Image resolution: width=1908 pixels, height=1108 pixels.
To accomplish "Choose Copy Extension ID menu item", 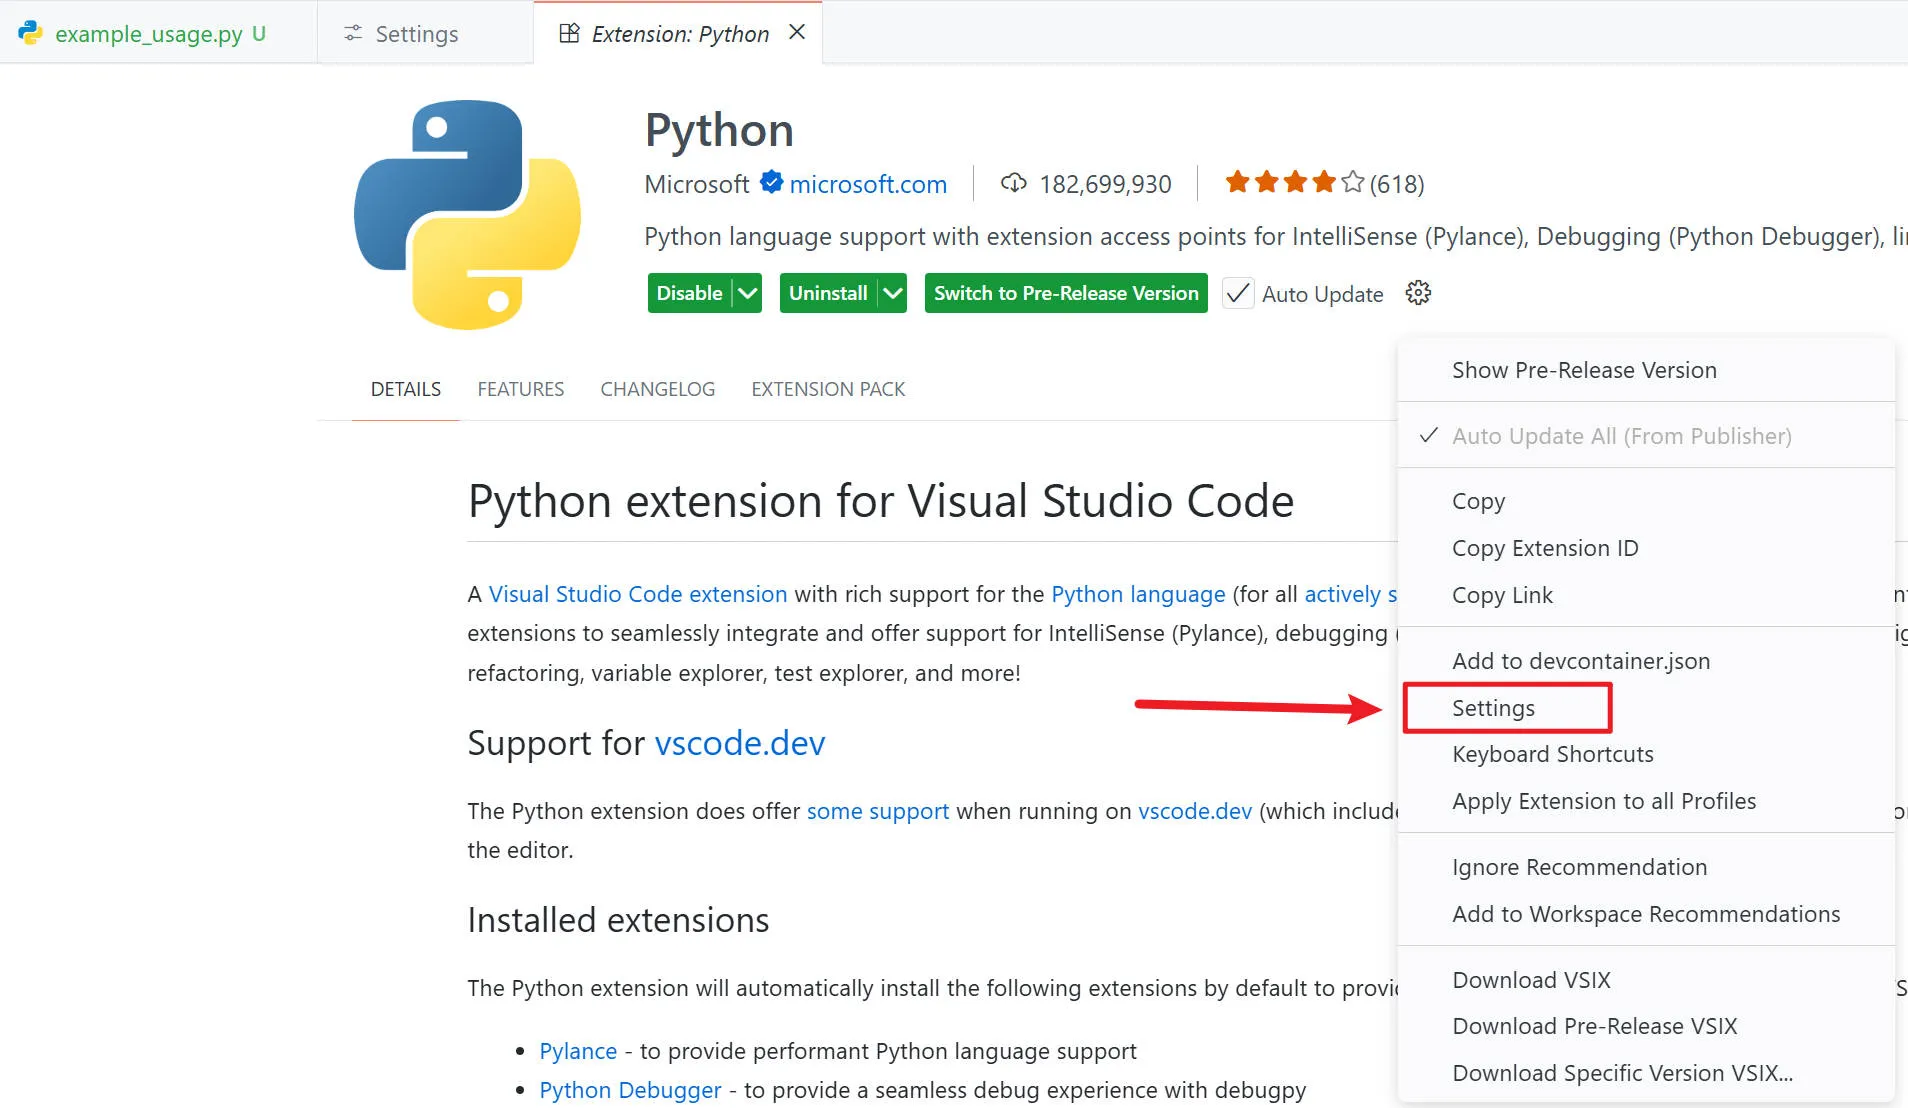I will pos(1545,548).
